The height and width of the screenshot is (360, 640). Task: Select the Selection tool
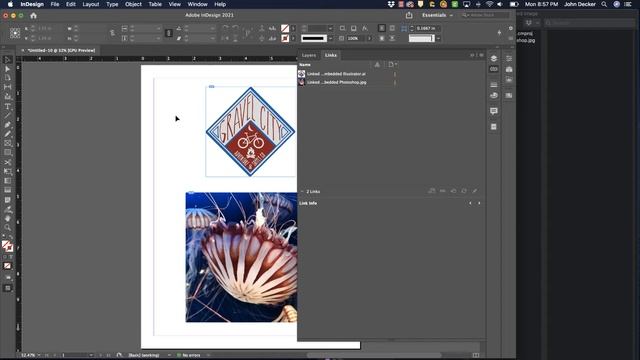7,60
